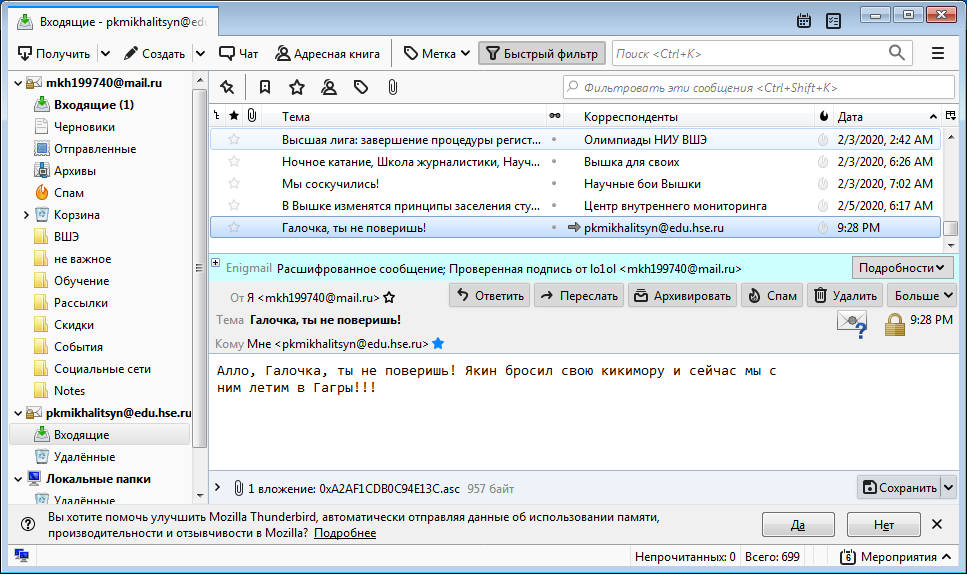Collapse the mkh199740@mail.ru account tree

tap(18, 83)
